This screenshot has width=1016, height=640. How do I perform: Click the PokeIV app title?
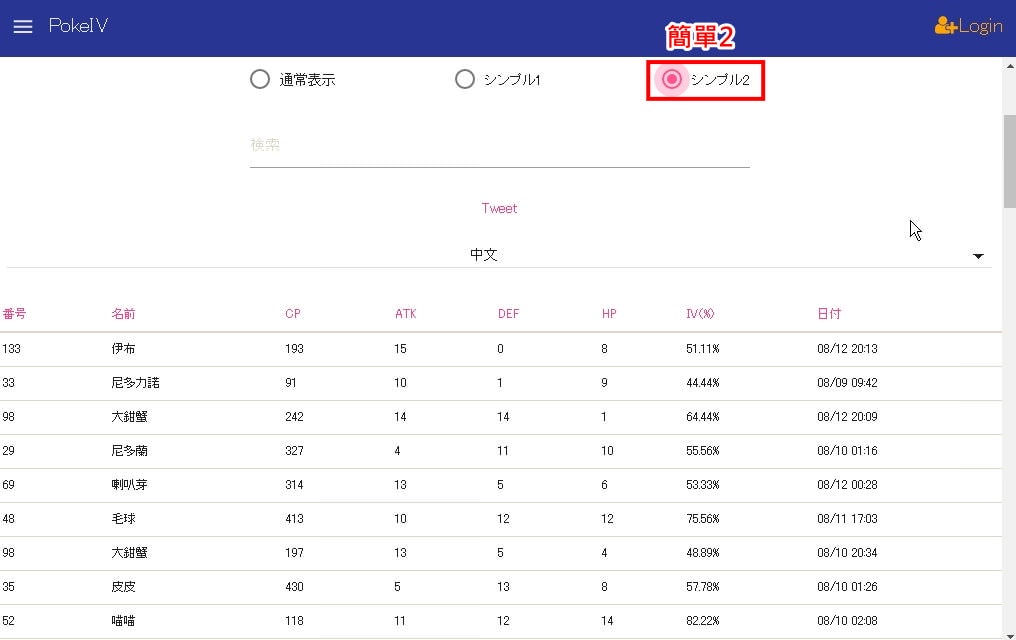(78, 26)
